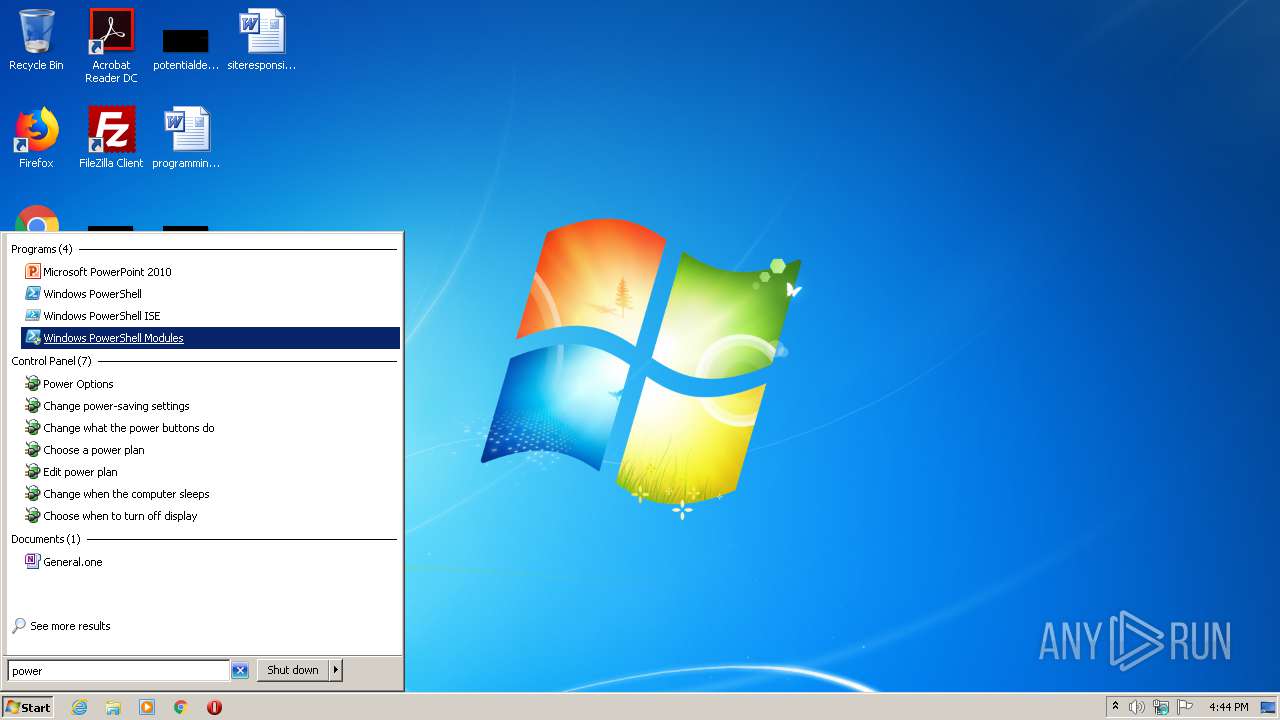The image size is (1280, 720).
Task: Open Microsoft PowerPoint 2010 result
Action: pyautogui.click(x=210, y=272)
